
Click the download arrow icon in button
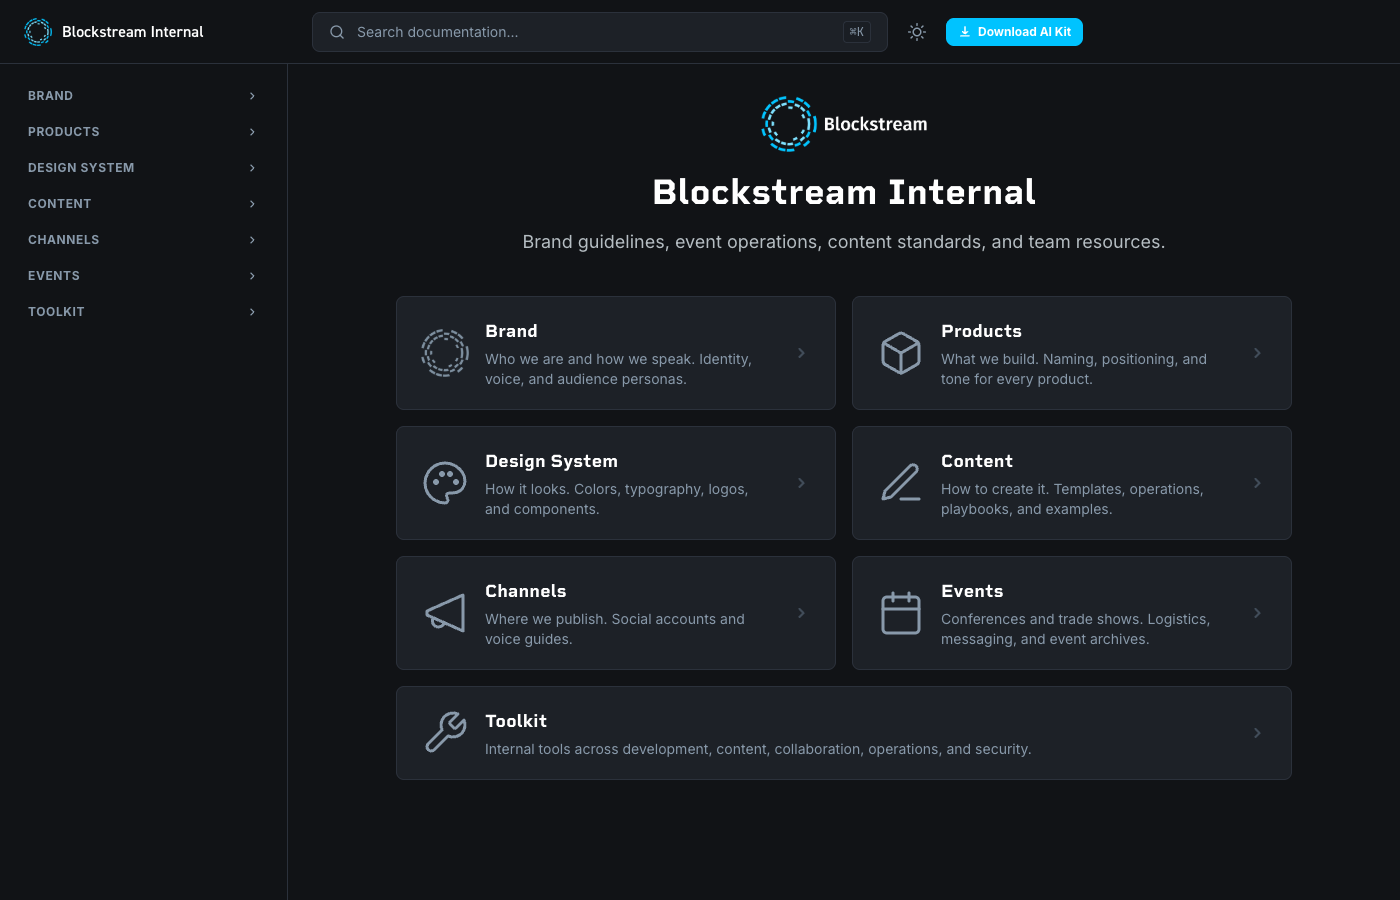click(965, 32)
